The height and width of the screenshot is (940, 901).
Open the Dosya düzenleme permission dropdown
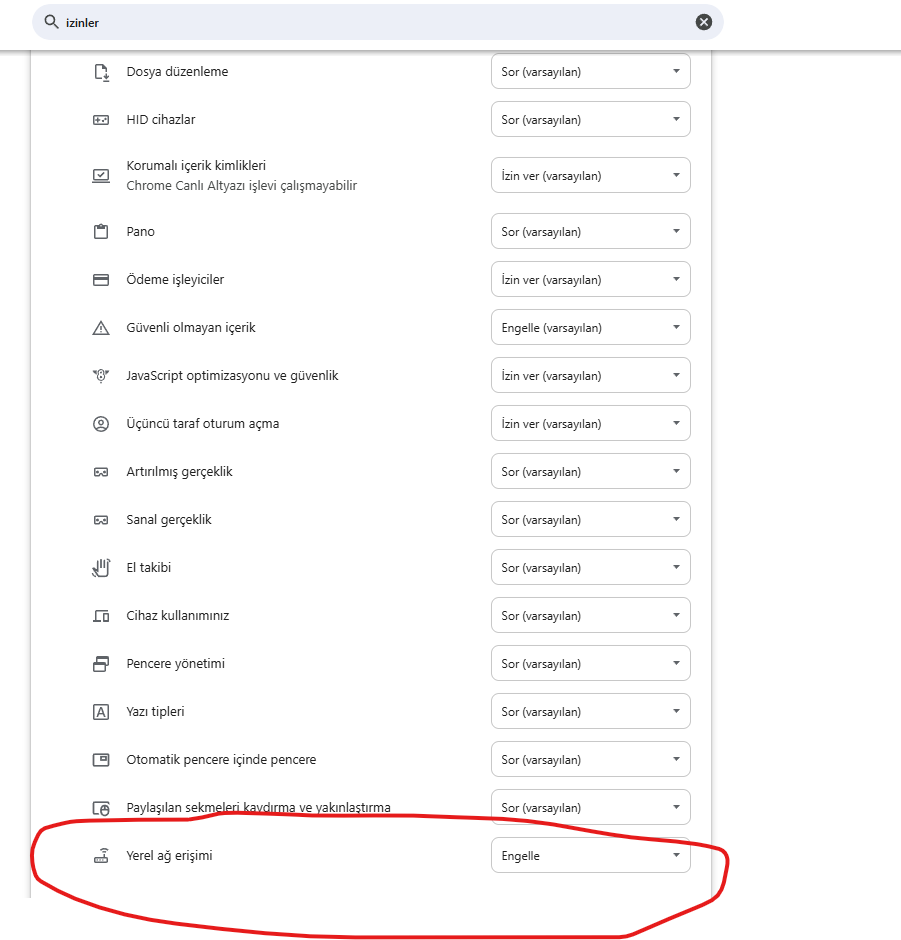coord(590,72)
